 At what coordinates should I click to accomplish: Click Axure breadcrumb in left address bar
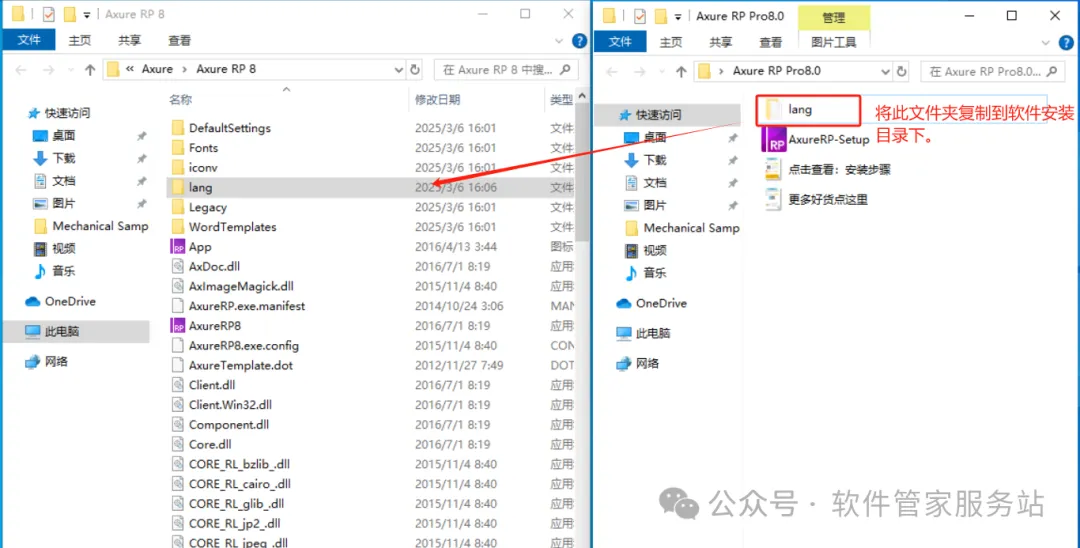pyautogui.click(x=157, y=70)
